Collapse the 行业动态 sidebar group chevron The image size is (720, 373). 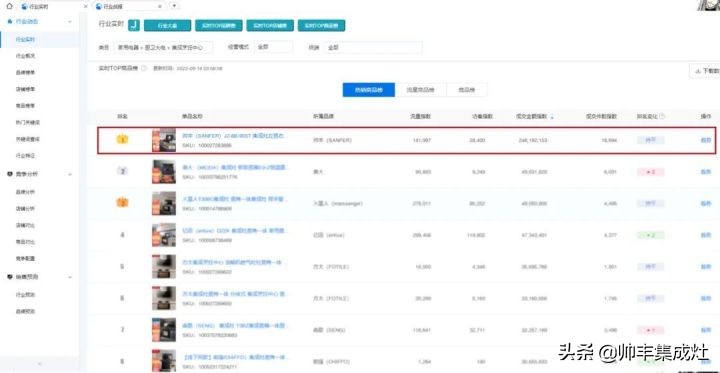[70, 22]
